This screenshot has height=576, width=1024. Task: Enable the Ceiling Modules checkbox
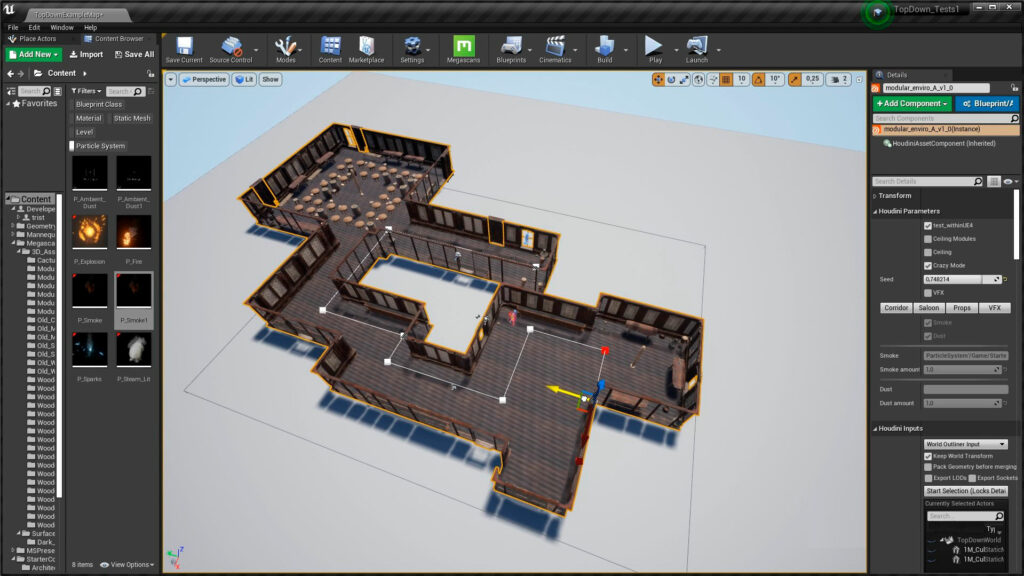click(x=928, y=239)
